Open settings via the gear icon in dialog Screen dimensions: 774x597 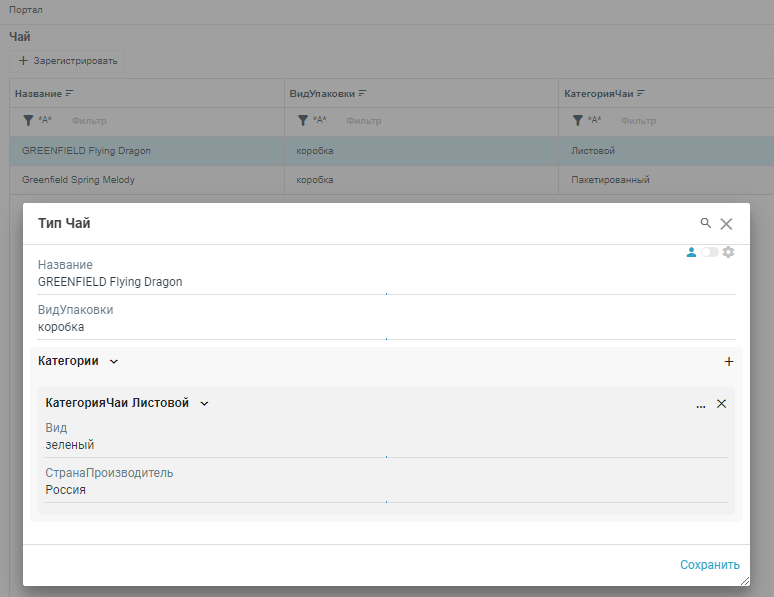(728, 252)
